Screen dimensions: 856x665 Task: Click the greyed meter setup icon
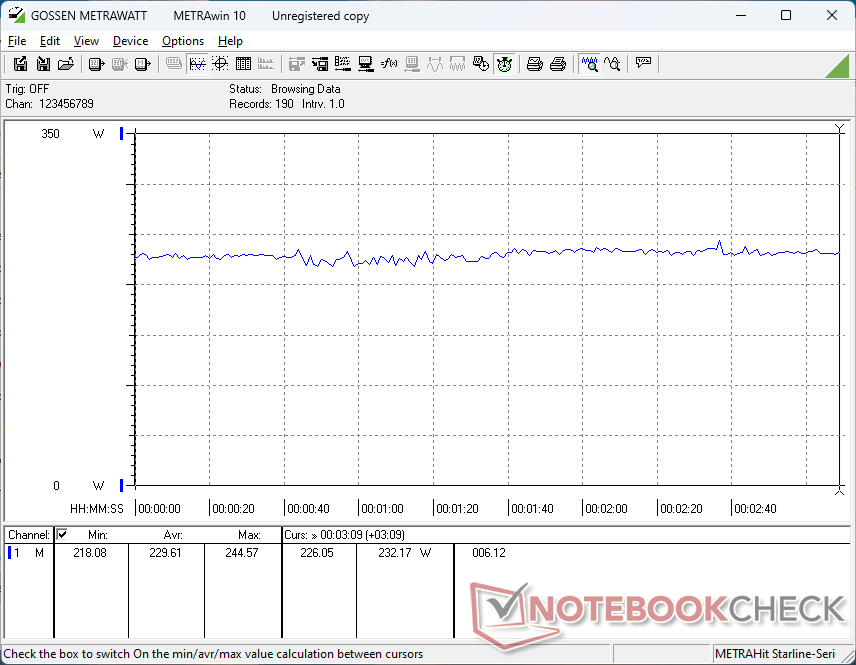[412, 64]
